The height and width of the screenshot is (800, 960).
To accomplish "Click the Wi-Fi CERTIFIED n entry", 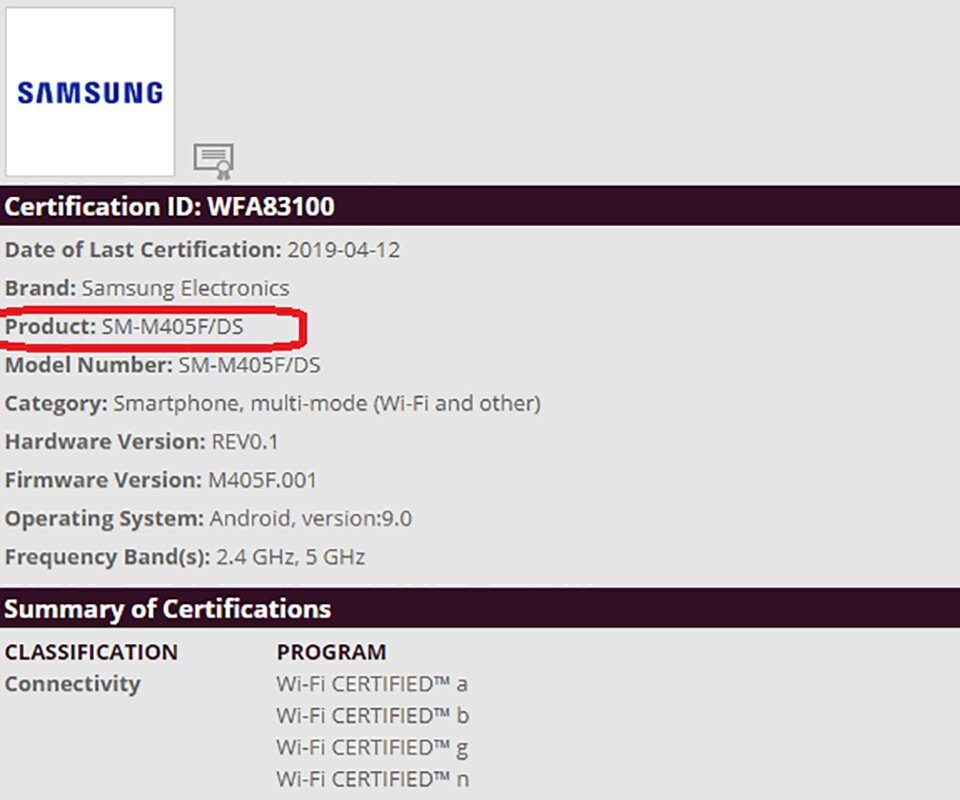I will 373,779.
